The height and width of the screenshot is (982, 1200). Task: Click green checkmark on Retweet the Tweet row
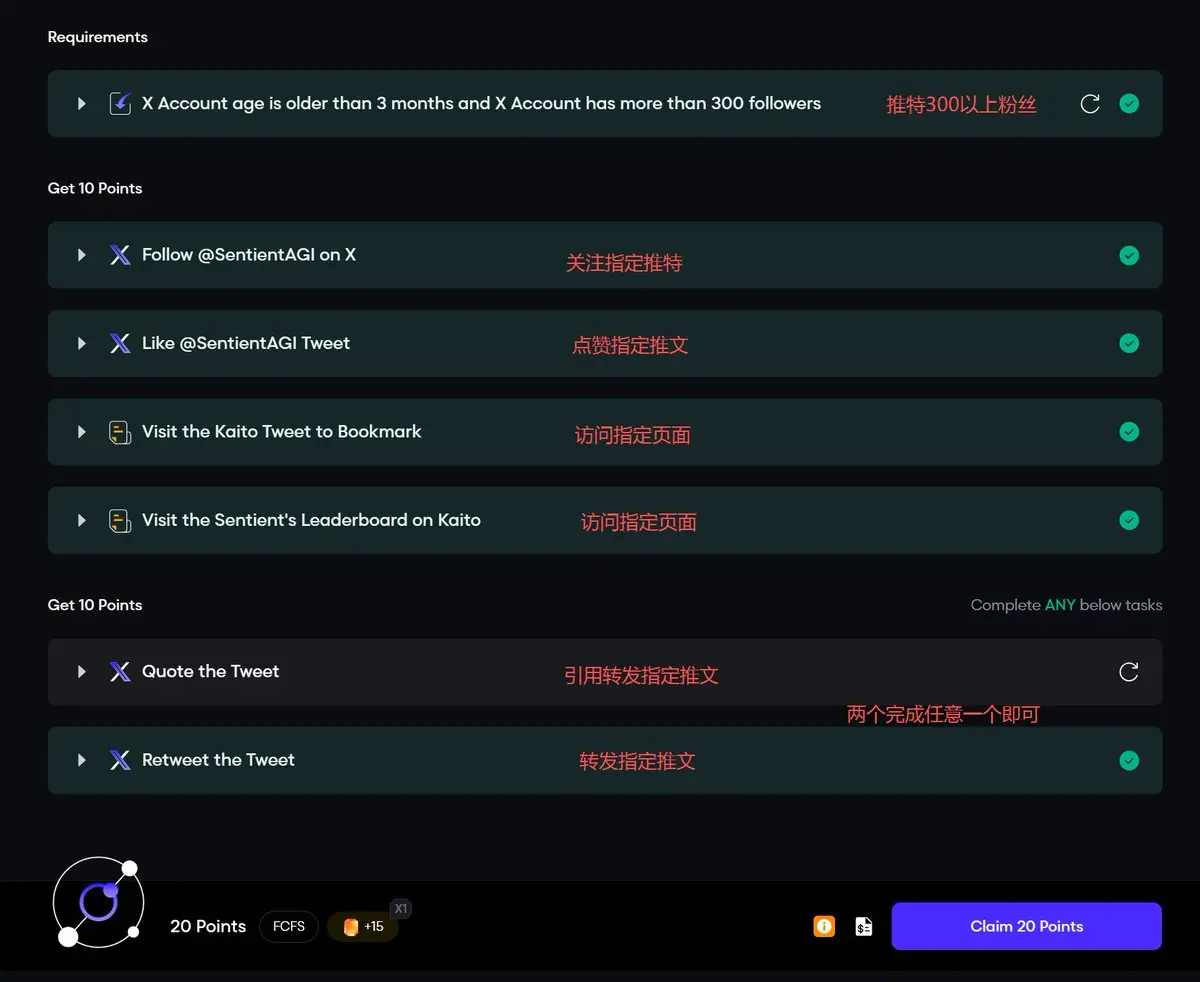pos(1129,760)
